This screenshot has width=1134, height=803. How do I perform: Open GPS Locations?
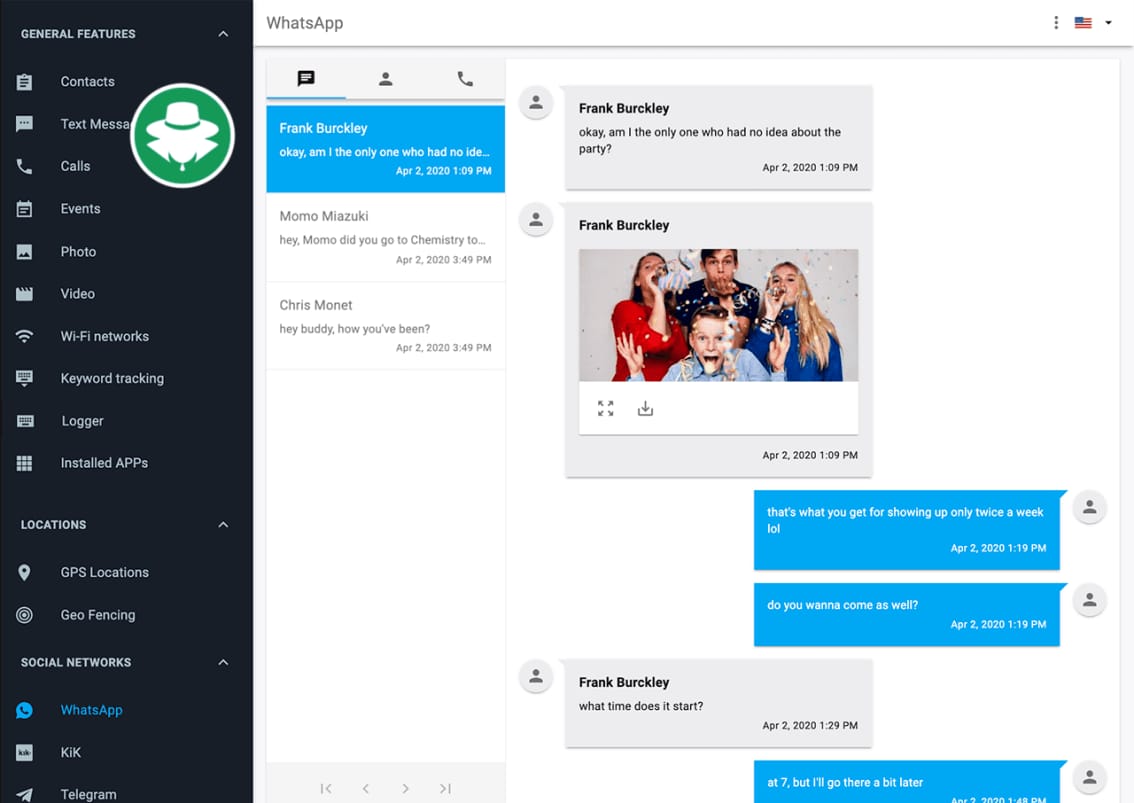(105, 572)
